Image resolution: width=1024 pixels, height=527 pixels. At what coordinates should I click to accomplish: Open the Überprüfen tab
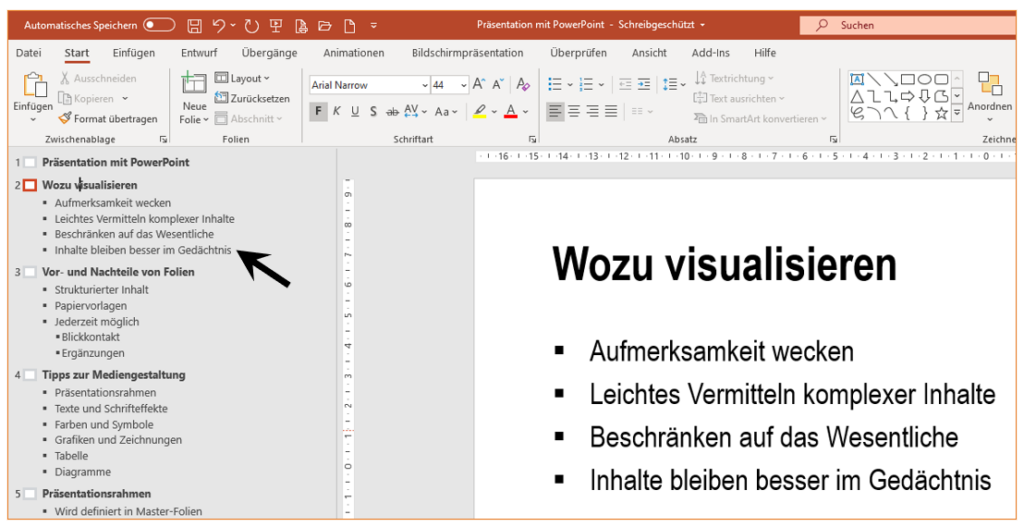(x=579, y=53)
